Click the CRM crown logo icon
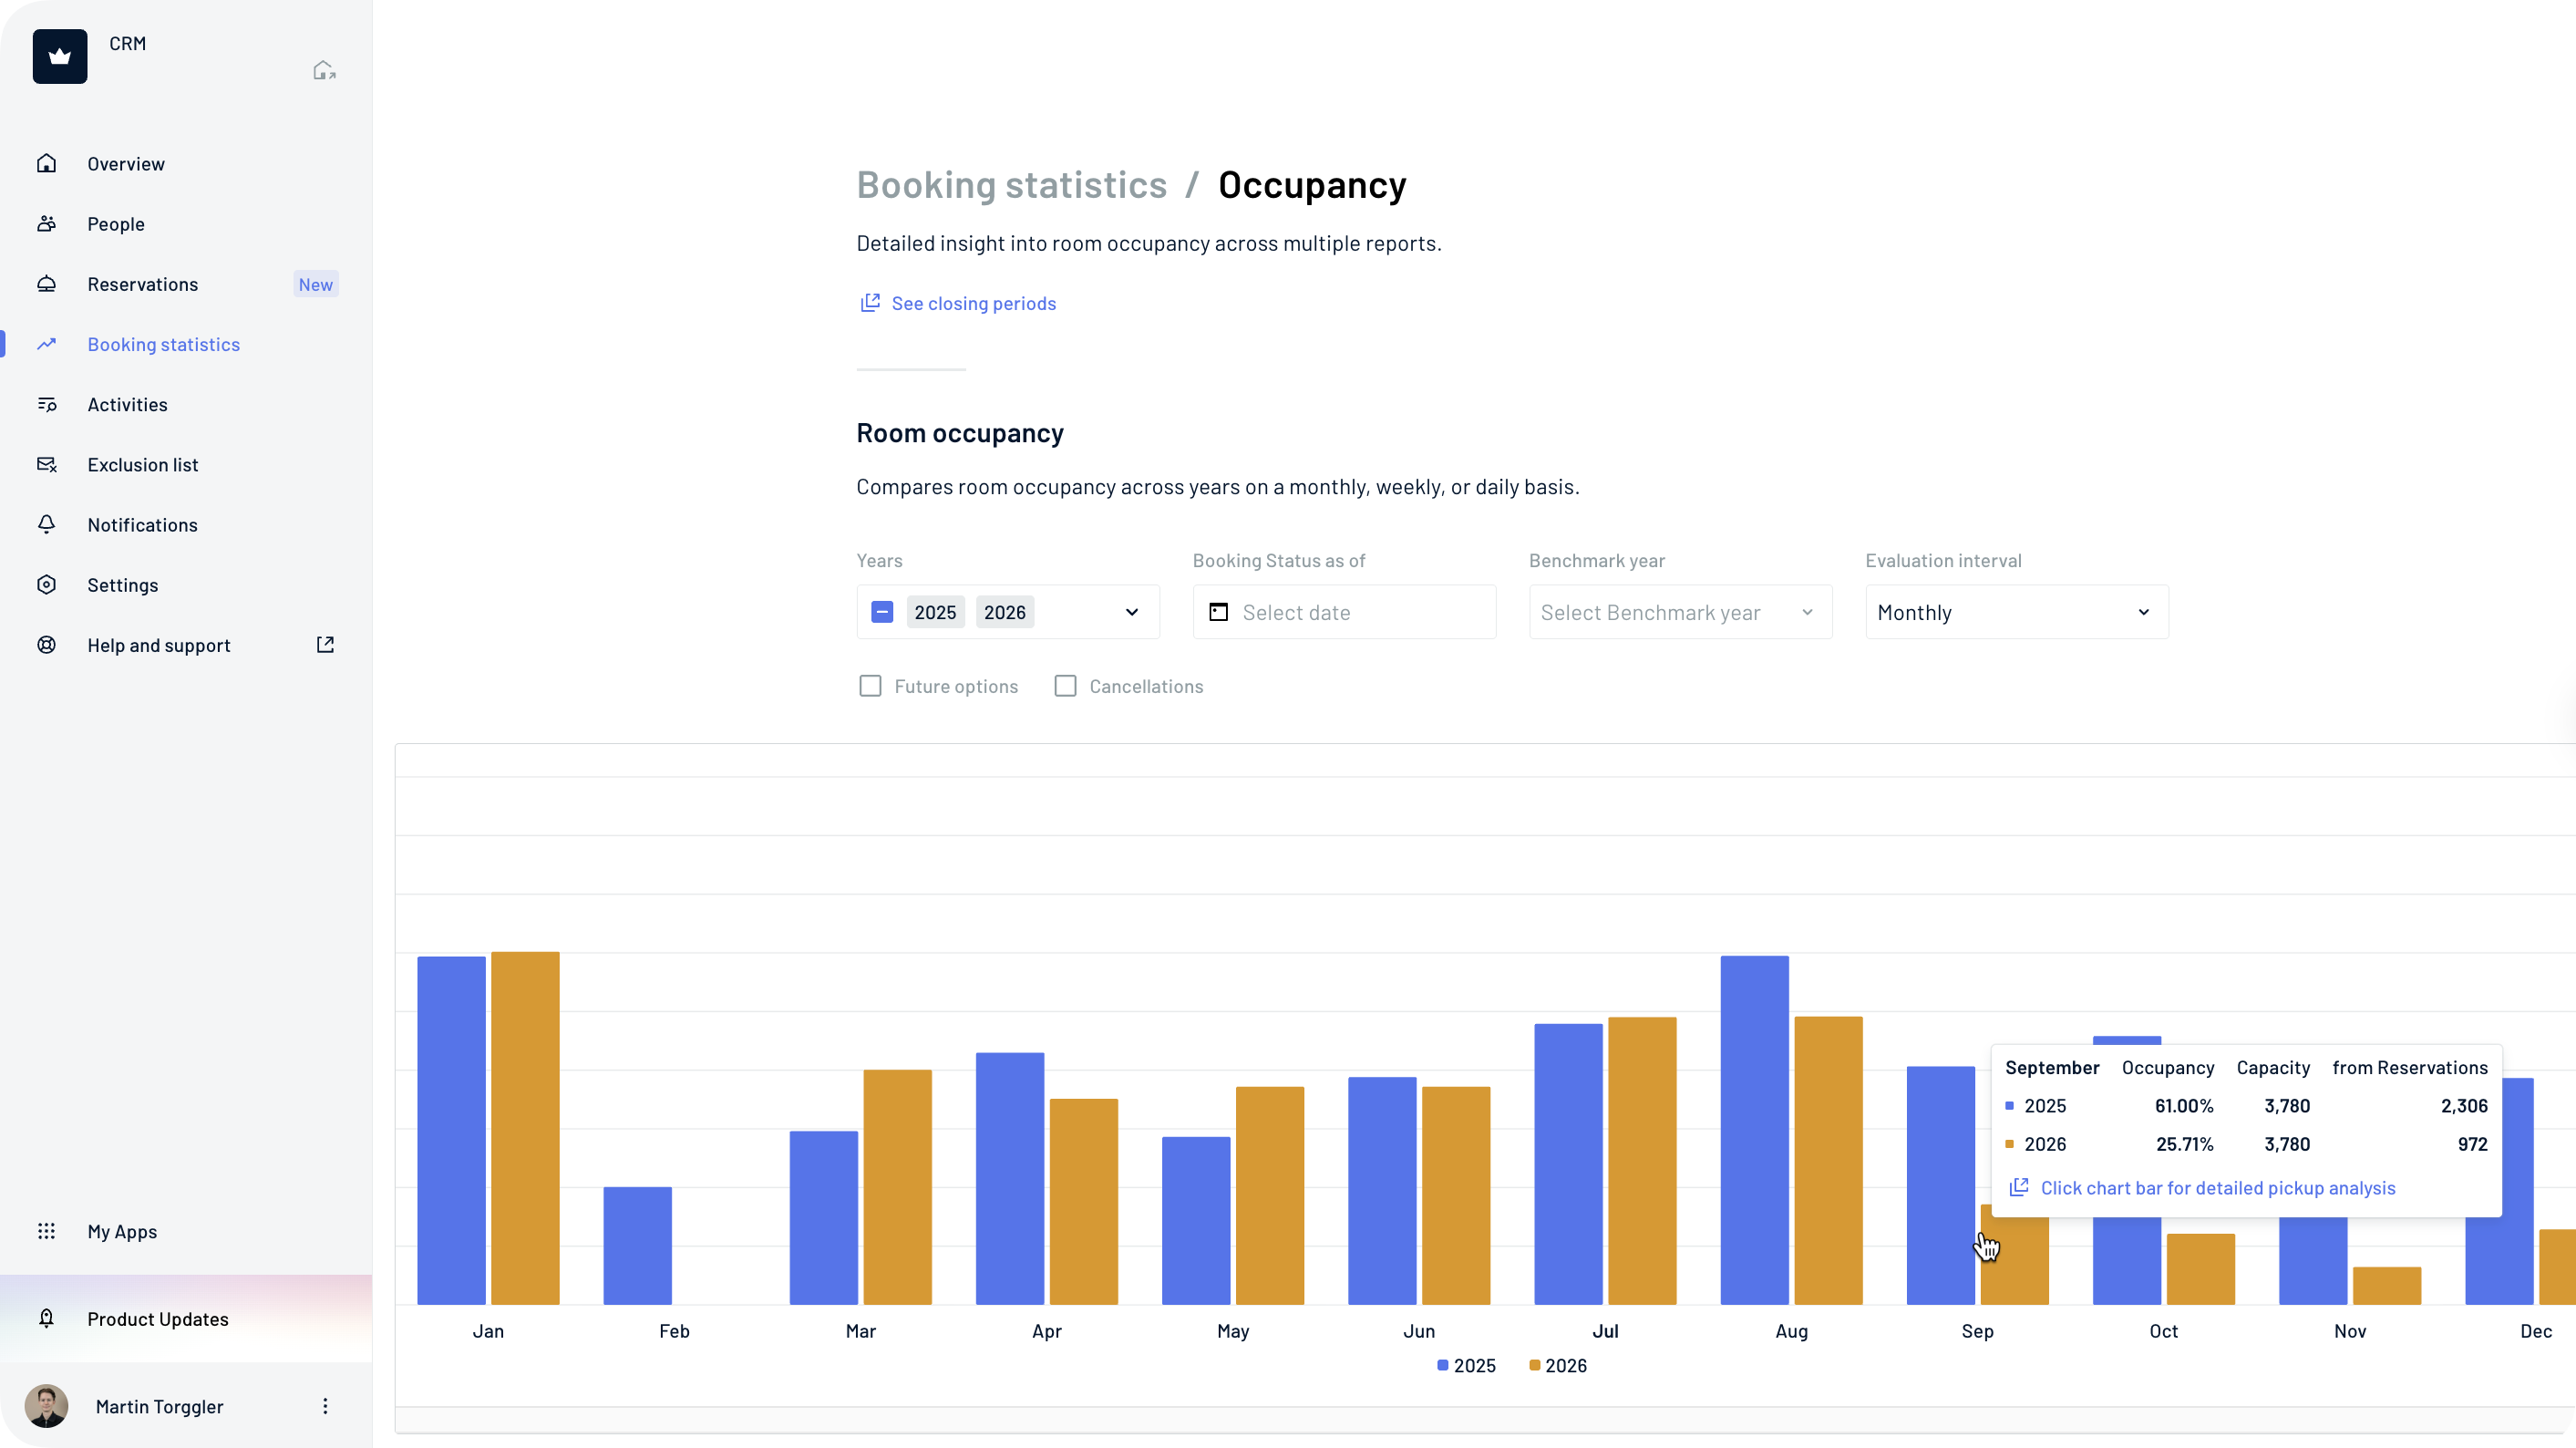The image size is (2576, 1448). click(60, 56)
